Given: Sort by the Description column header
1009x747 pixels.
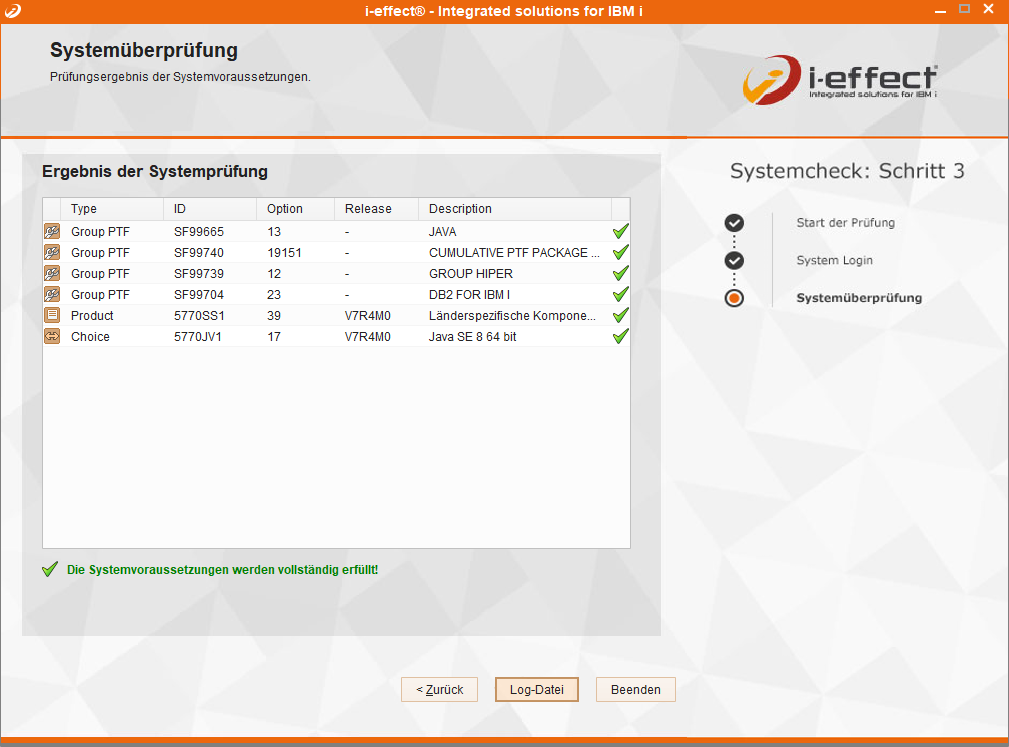Looking at the screenshot, I should [460, 209].
